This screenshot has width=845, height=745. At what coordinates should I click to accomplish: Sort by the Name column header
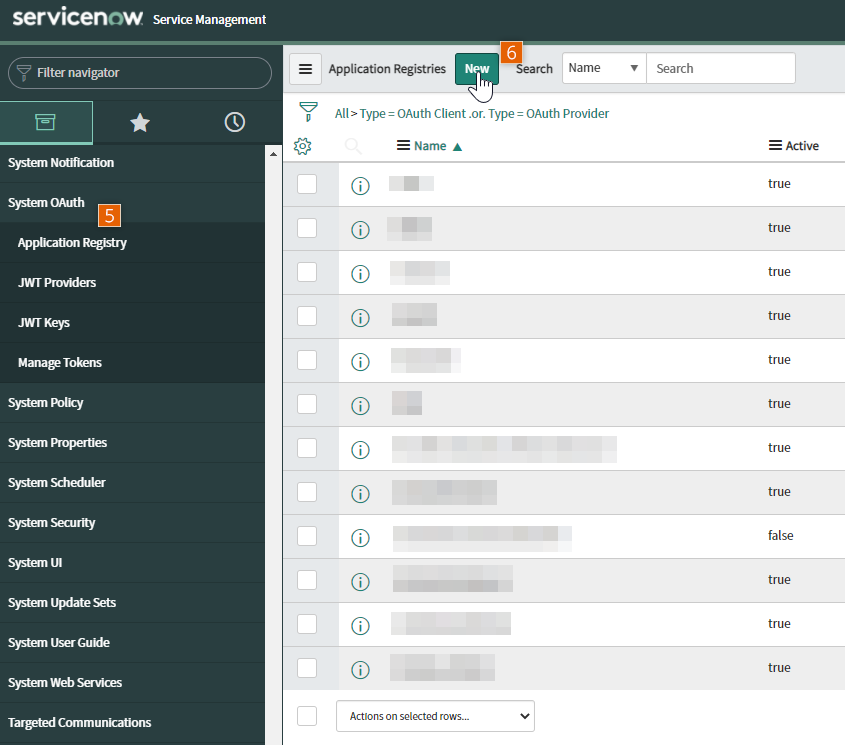point(430,146)
